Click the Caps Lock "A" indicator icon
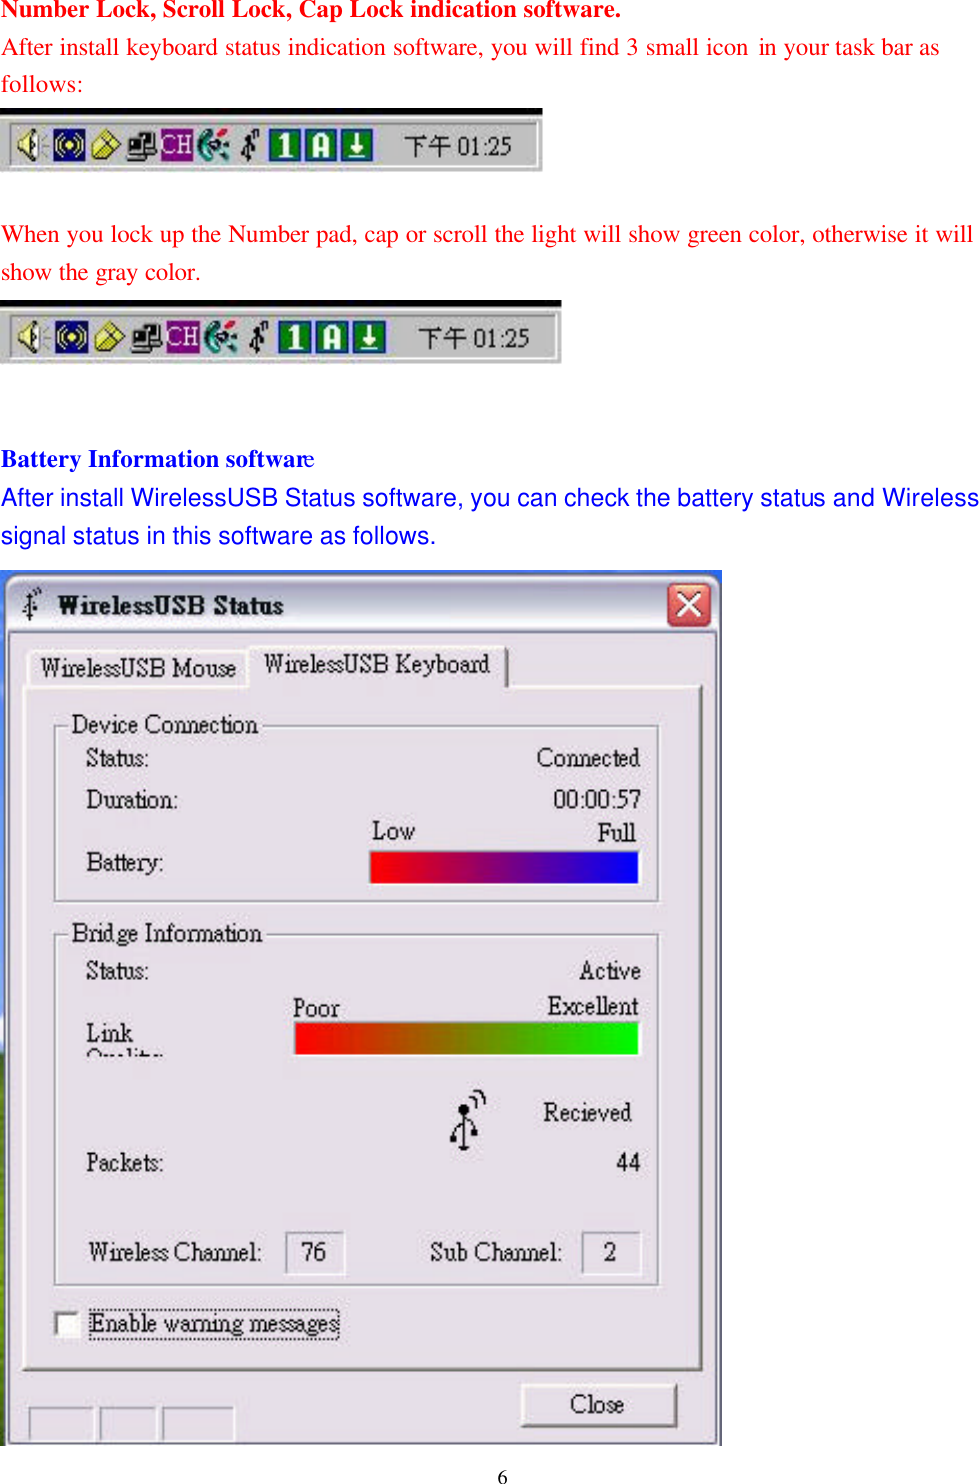979x1484 pixels. [320, 146]
